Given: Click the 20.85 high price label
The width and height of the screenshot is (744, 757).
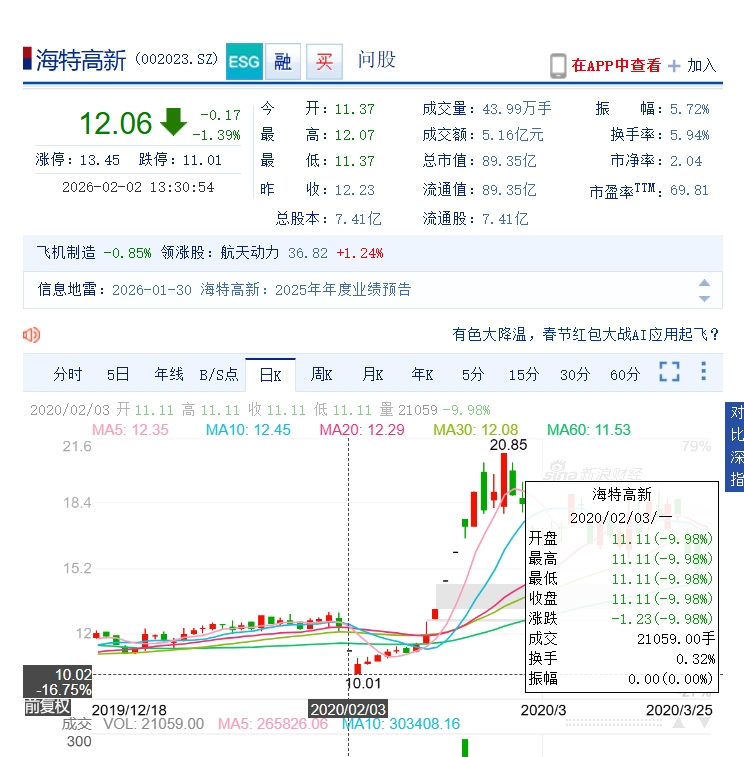Looking at the screenshot, I should [x=508, y=445].
